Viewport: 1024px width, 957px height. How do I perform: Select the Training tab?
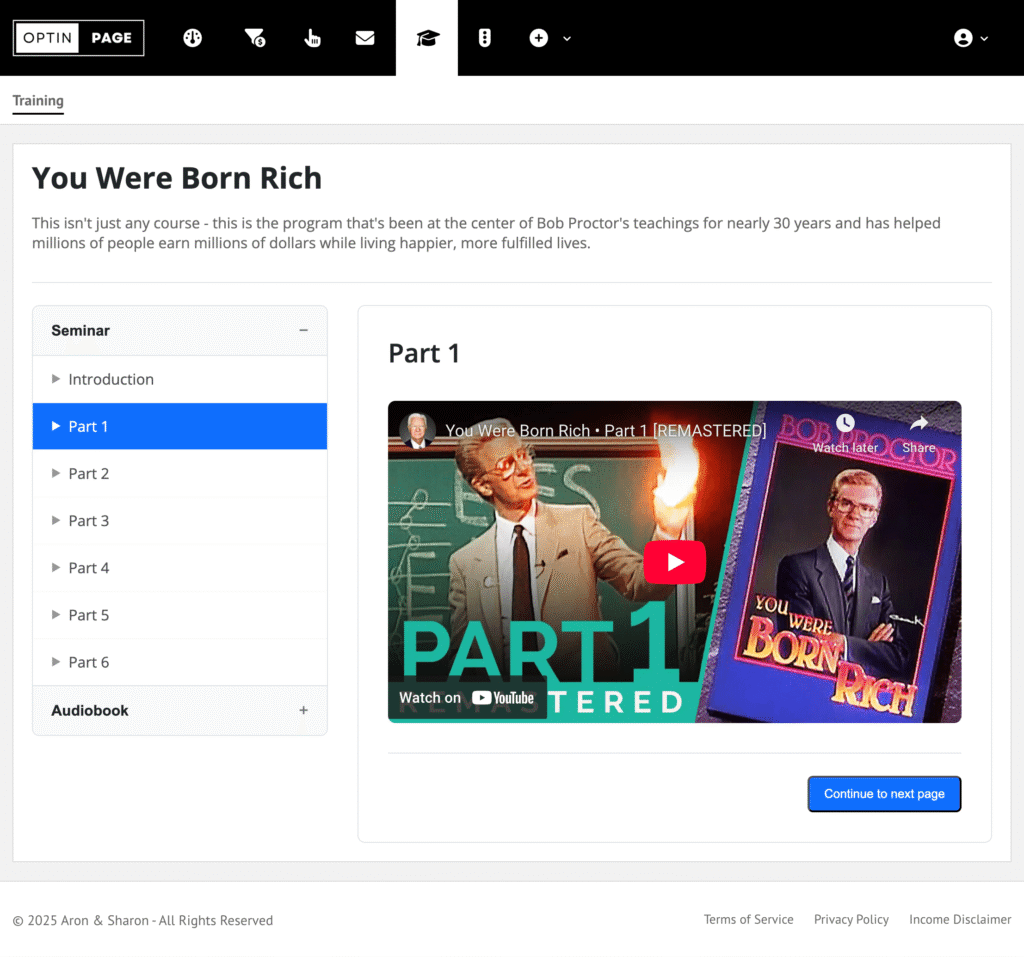point(38,101)
